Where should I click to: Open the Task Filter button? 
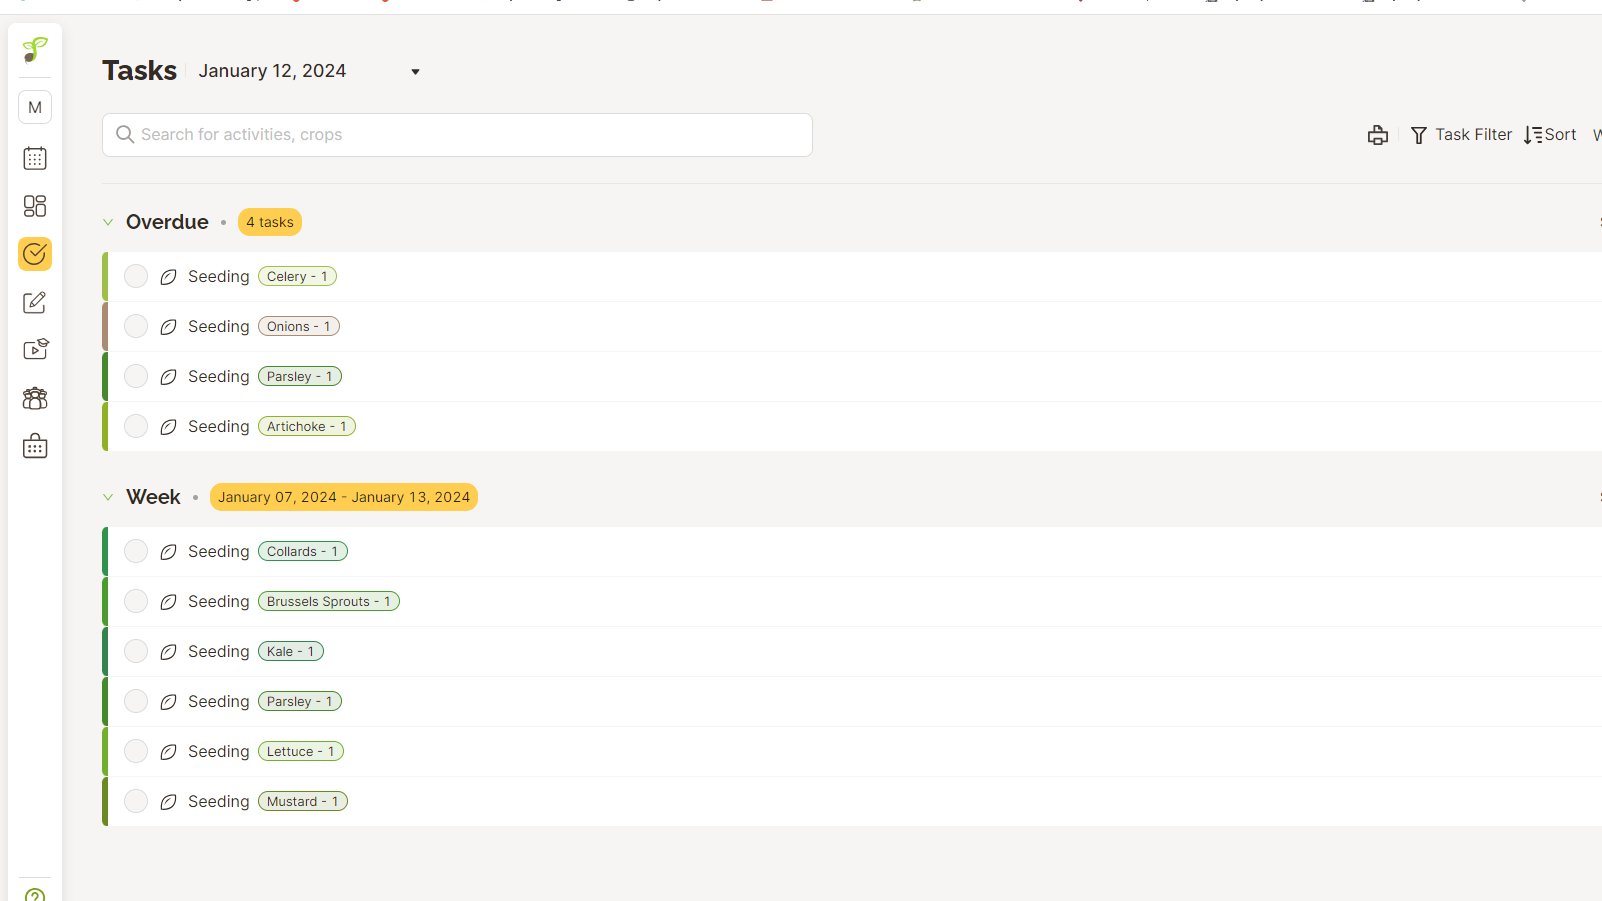click(x=1461, y=135)
